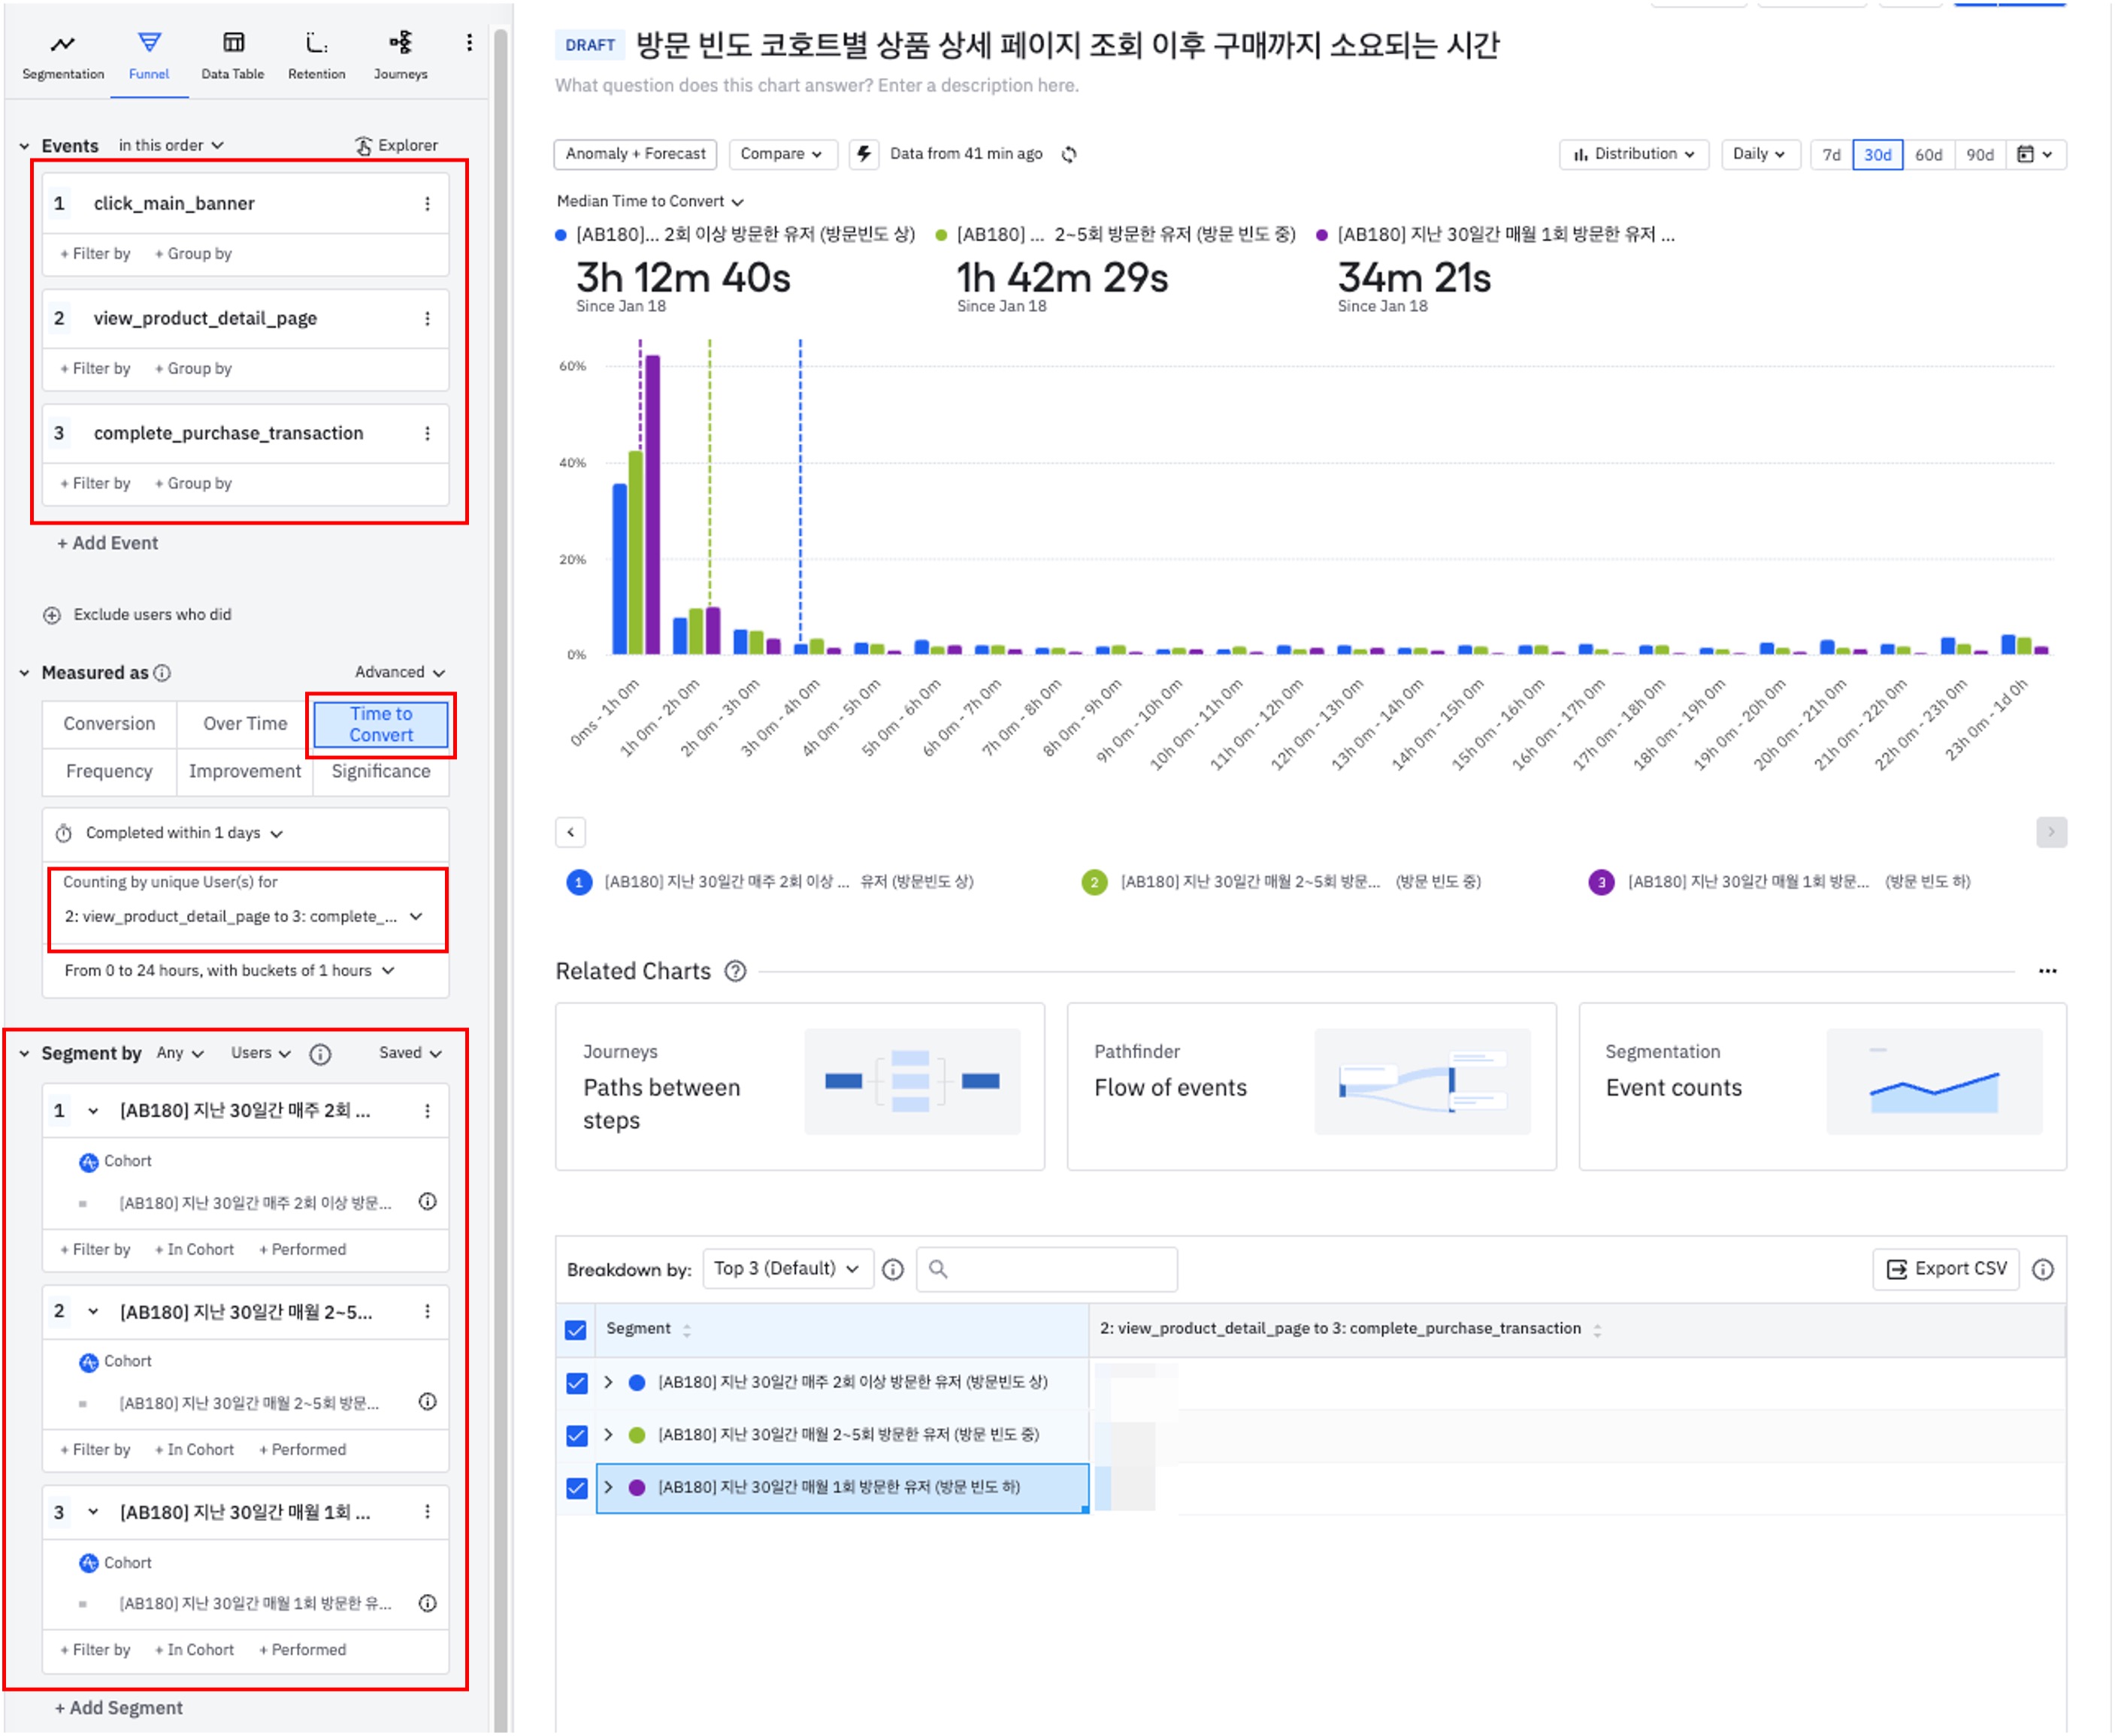Select the Conversion measurement tab
Image resolution: width=2115 pixels, height=1736 pixels.
[x=109, y=723]
